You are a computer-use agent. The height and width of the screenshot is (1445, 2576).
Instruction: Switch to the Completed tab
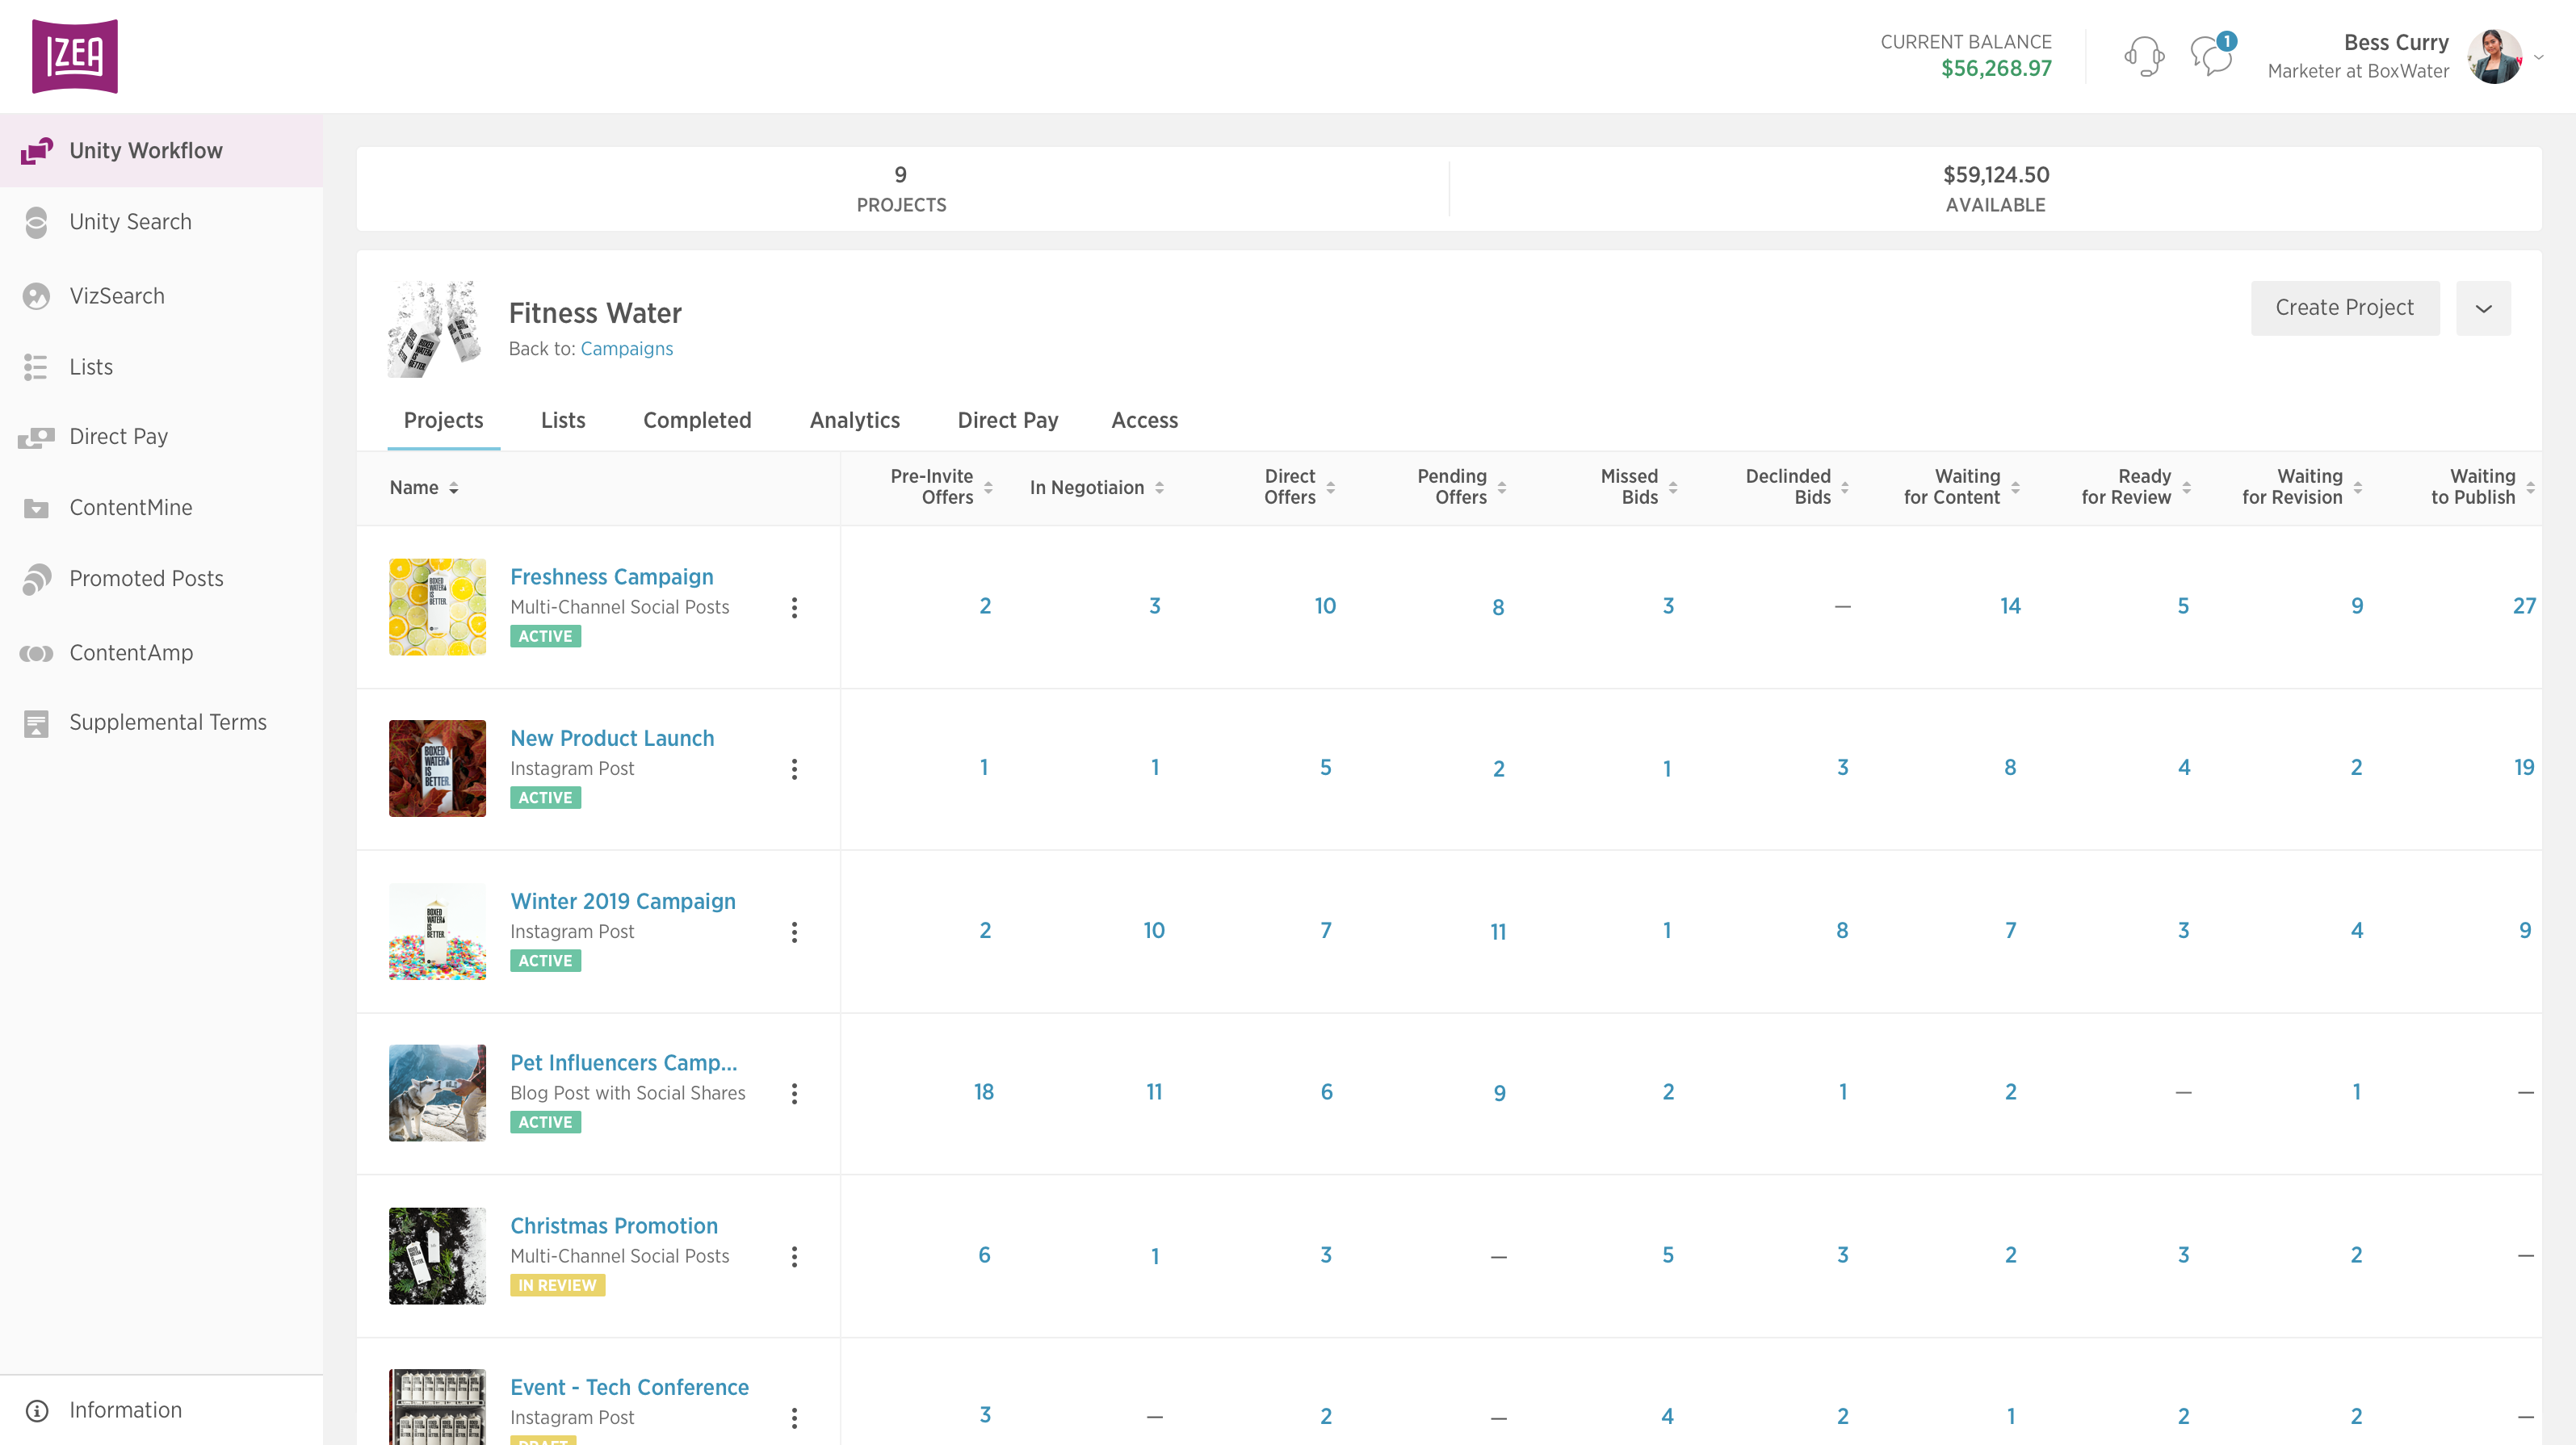[696, 420]
